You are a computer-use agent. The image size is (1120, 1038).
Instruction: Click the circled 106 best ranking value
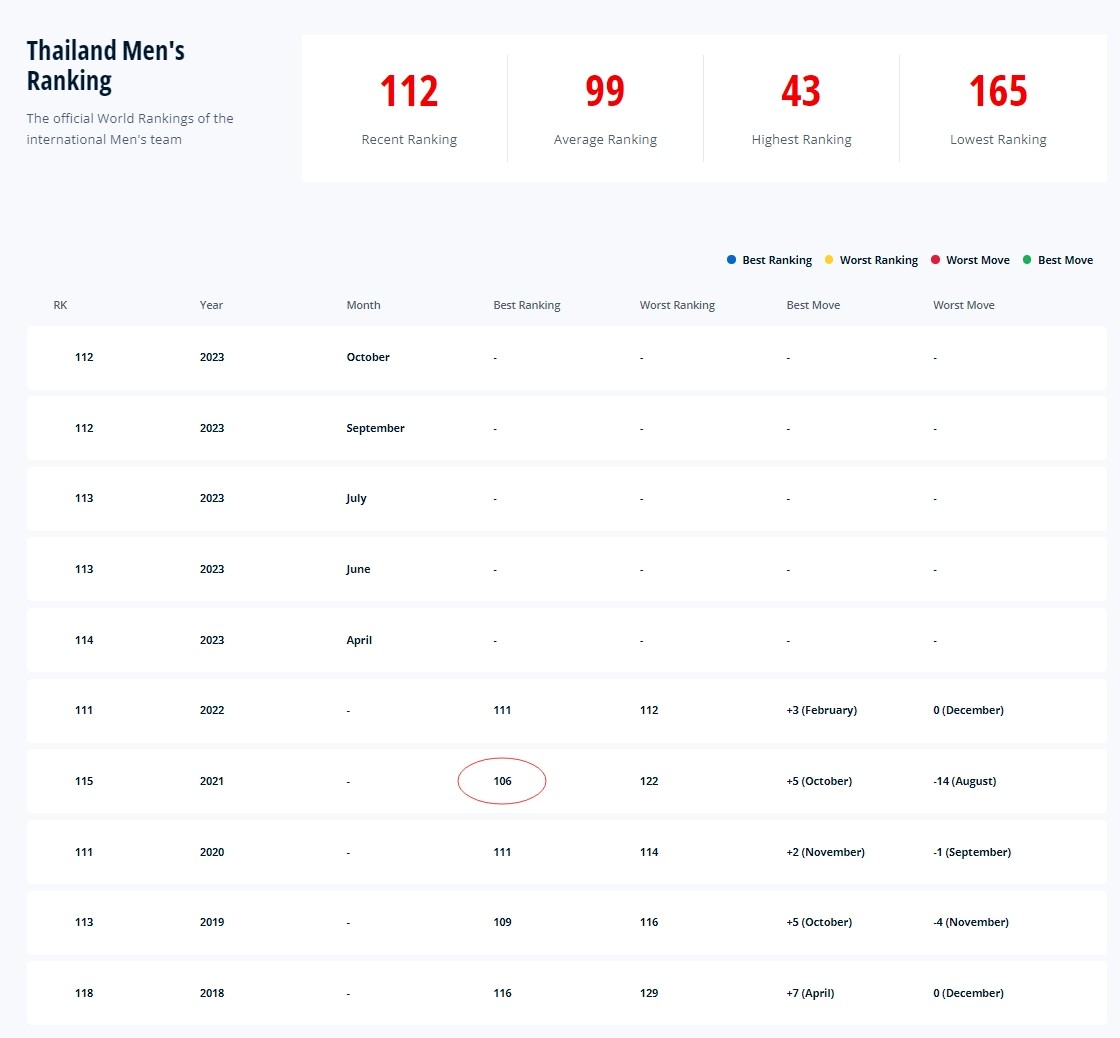tap(502, 781)
